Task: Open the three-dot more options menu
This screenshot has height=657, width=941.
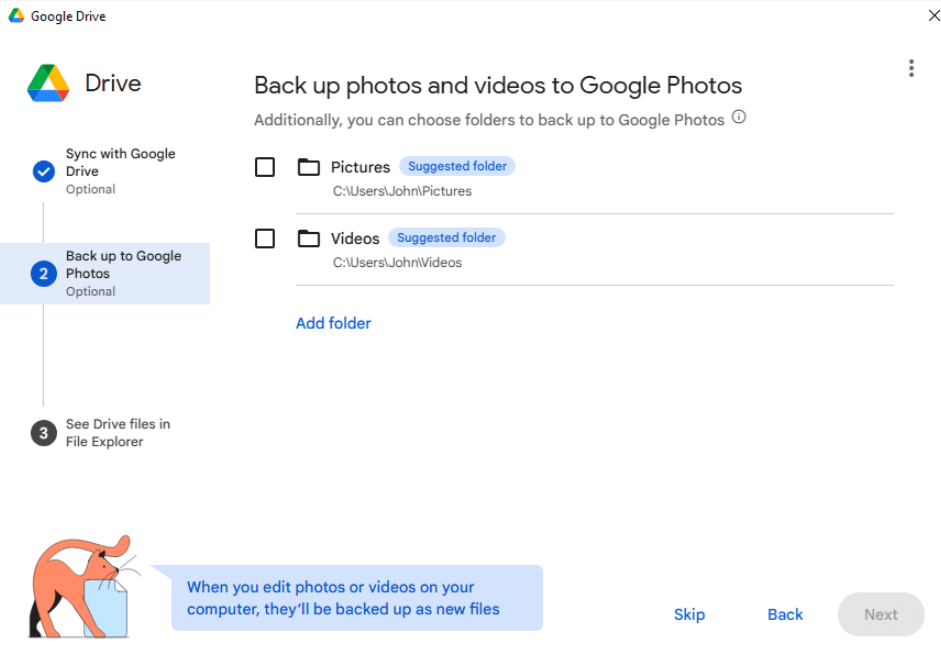Action: pyautogui.click(x=910, y=68)
